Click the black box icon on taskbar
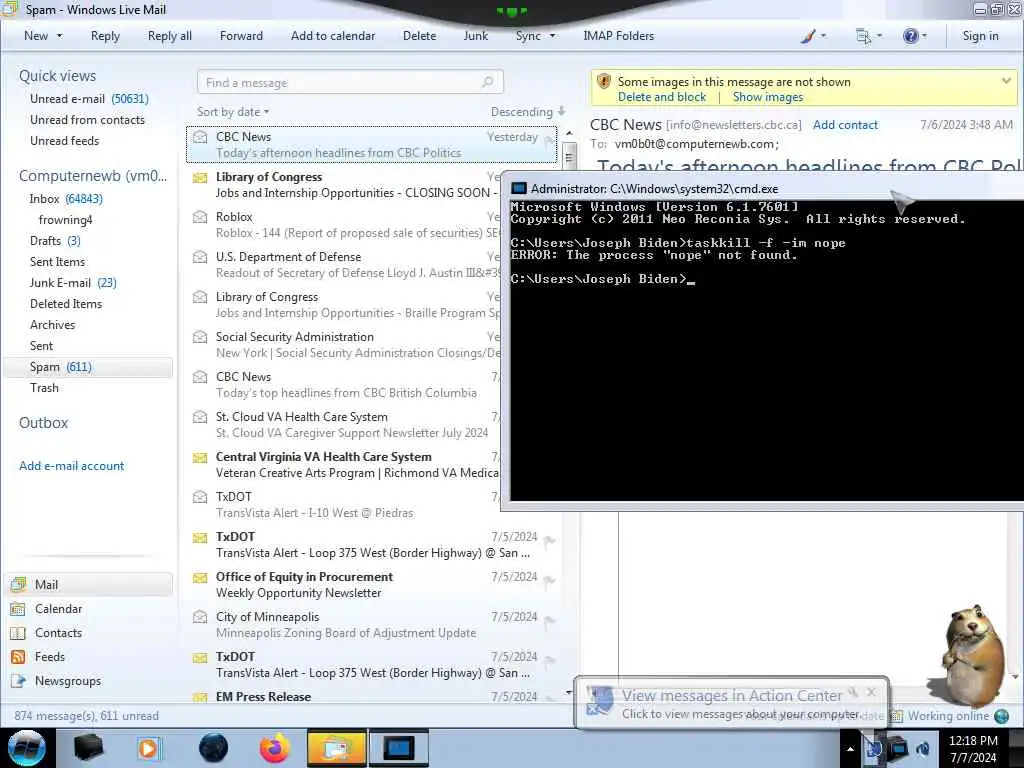The height and width of the screenshot is (768, 1024). [88, 748]
